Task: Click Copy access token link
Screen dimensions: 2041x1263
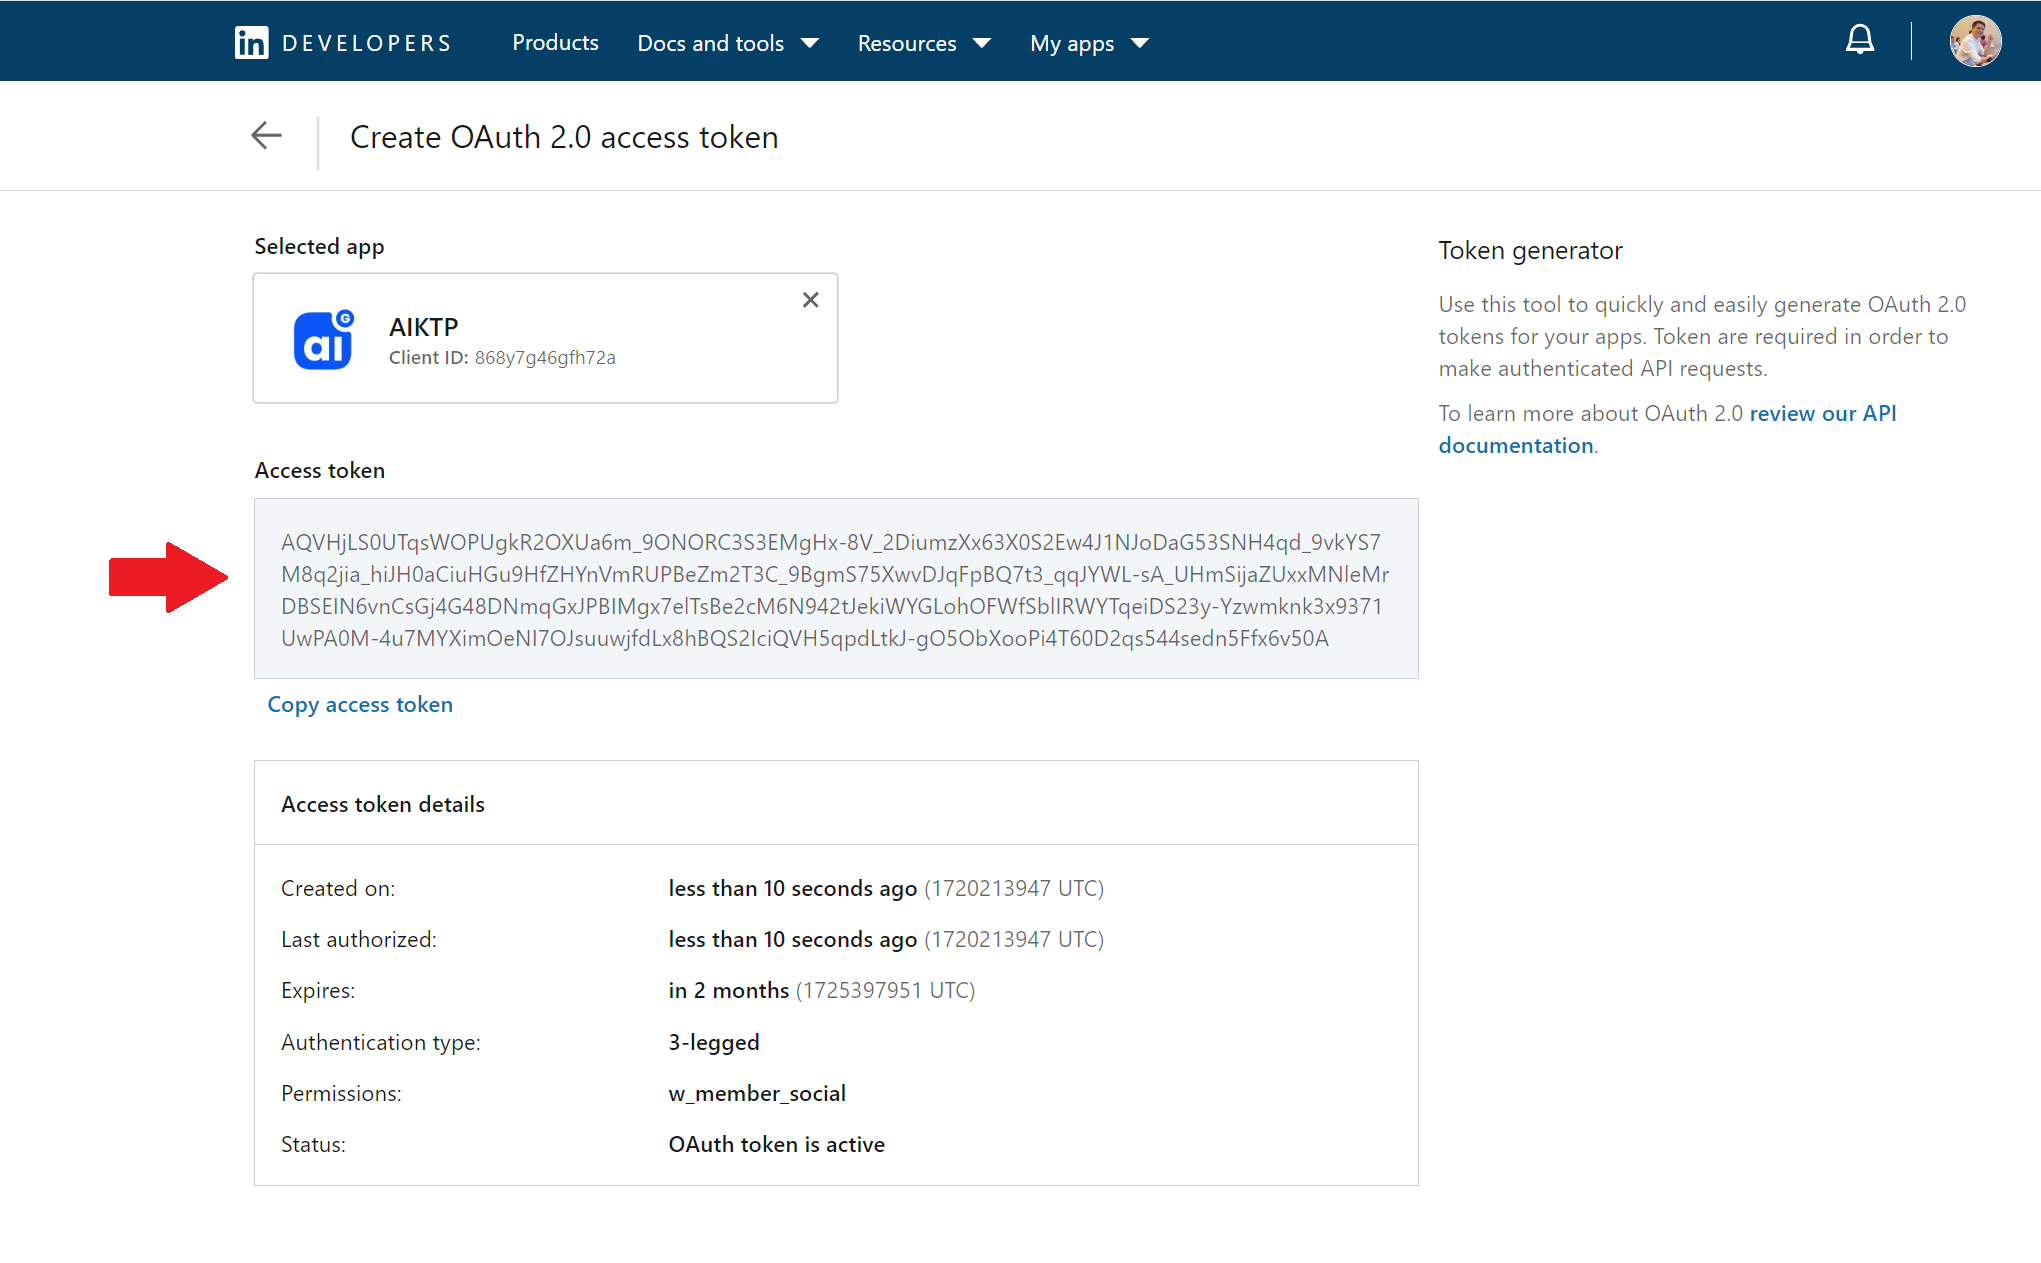Action: pos(360,704)
